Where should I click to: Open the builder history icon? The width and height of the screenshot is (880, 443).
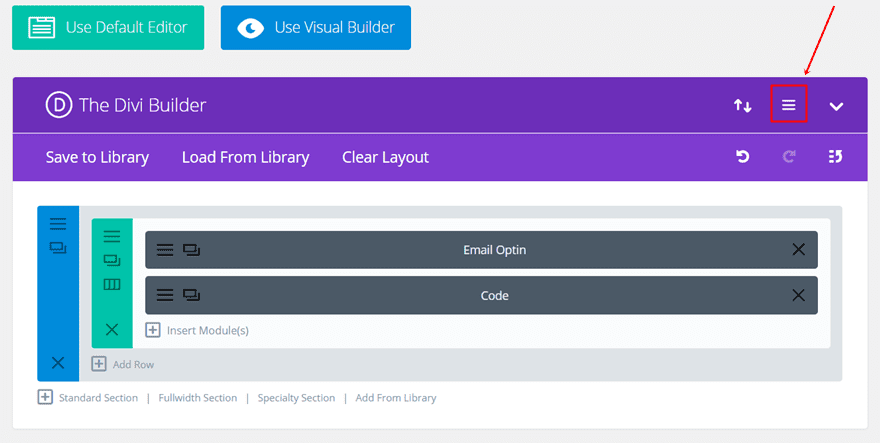[835, 157]
